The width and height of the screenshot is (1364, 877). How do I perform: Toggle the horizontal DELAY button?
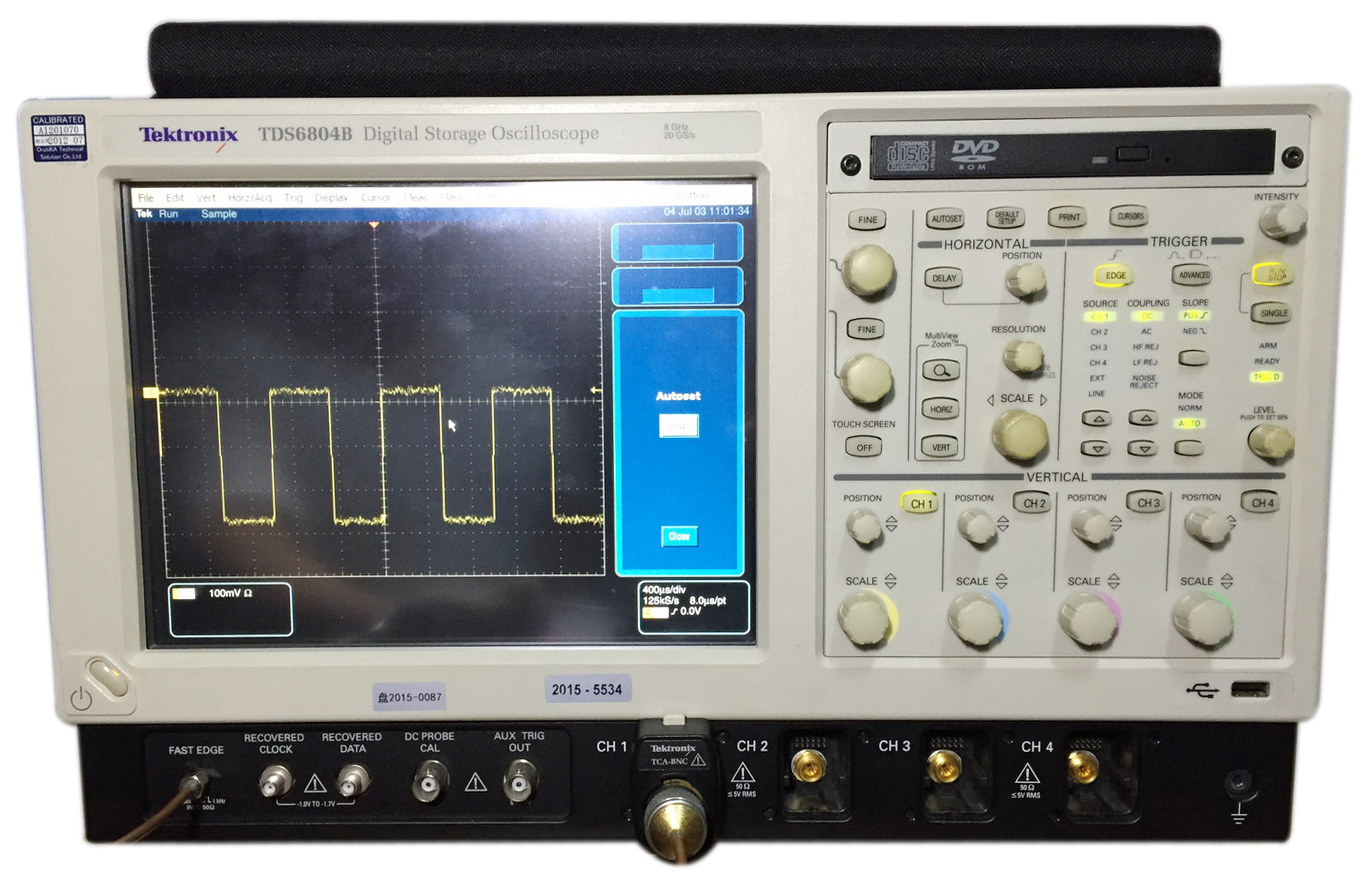(x=942, y=279)
